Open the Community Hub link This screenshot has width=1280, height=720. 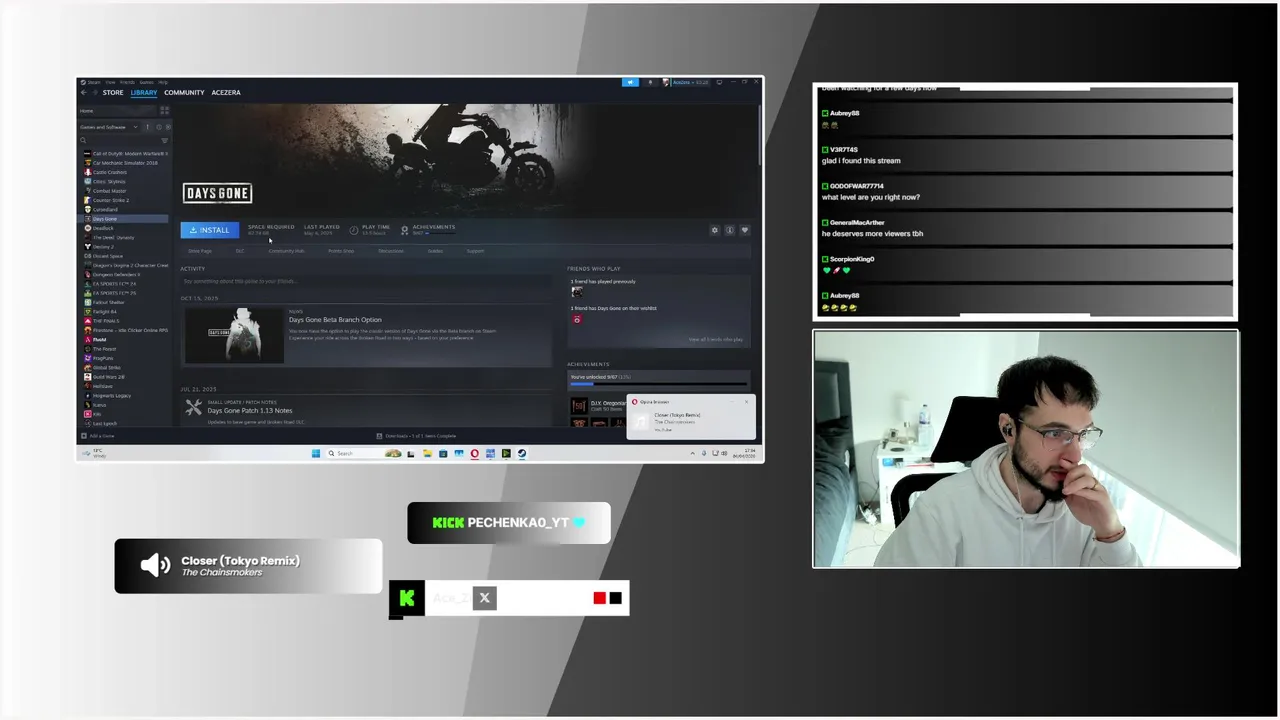click(286, 251)
